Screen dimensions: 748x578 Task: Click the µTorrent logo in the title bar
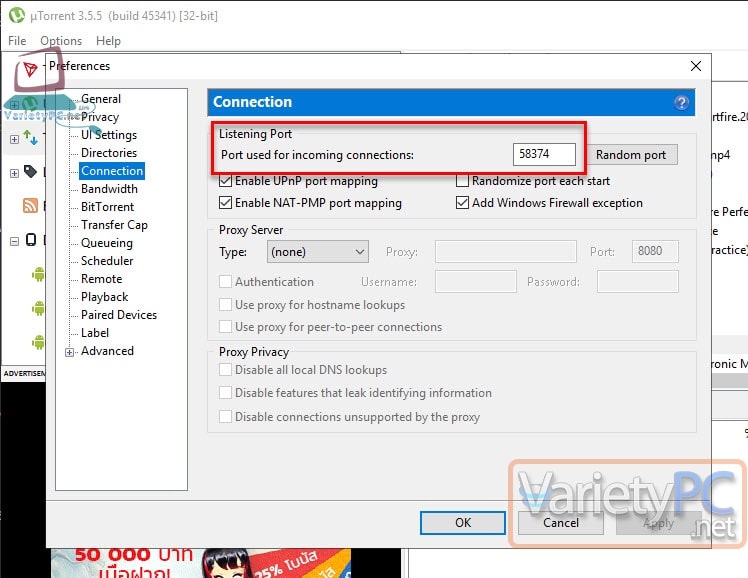point(17,15)
